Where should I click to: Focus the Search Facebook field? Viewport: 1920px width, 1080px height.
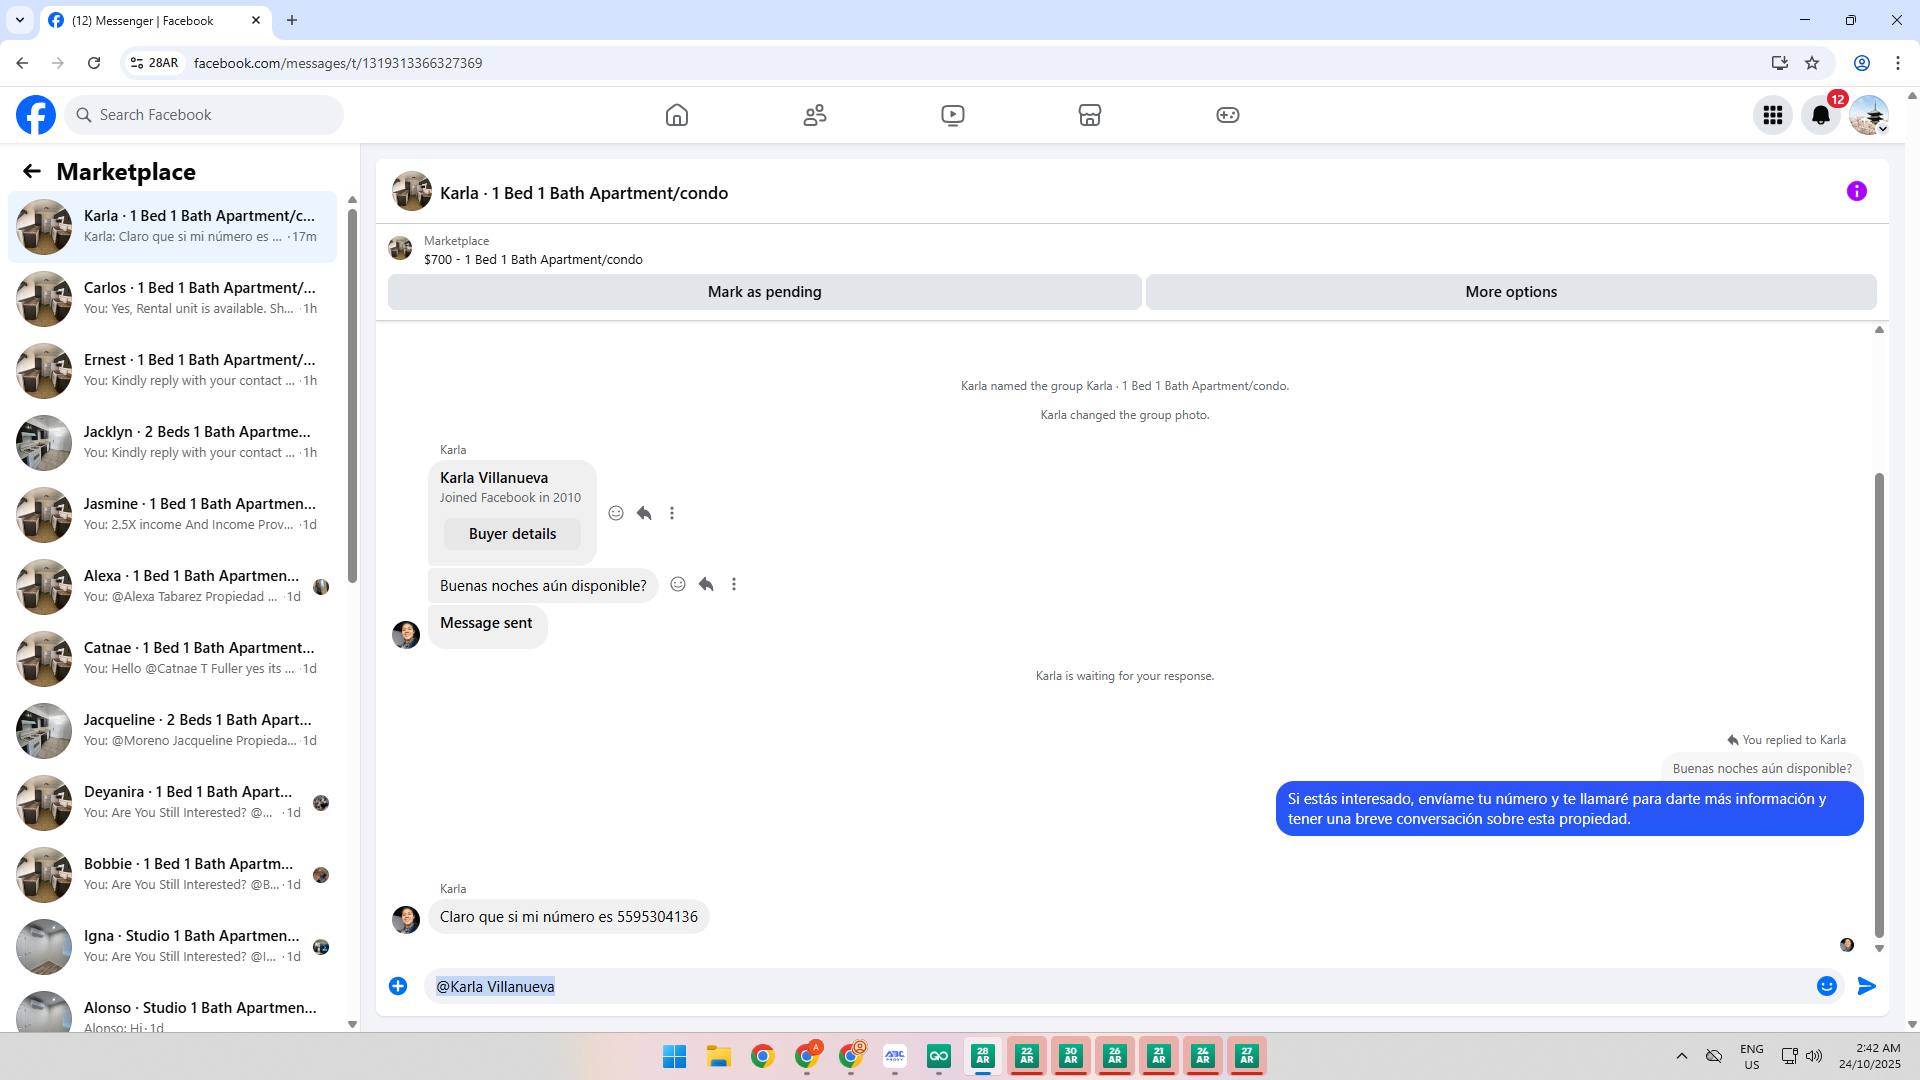point(204,115)
